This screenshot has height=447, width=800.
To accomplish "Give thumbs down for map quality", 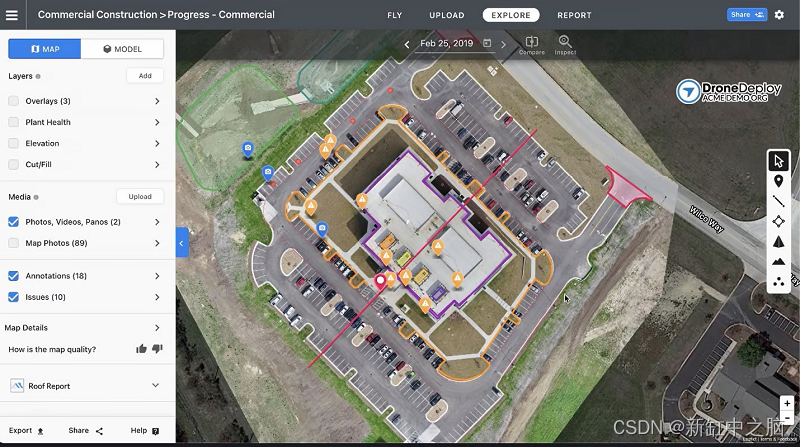I will [157, 349].
